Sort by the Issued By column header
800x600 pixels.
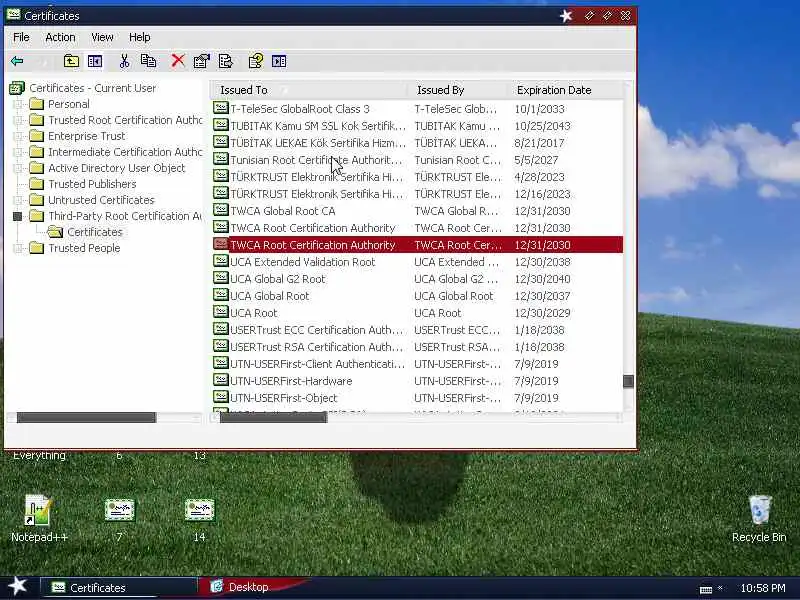(x=458, y=90)
